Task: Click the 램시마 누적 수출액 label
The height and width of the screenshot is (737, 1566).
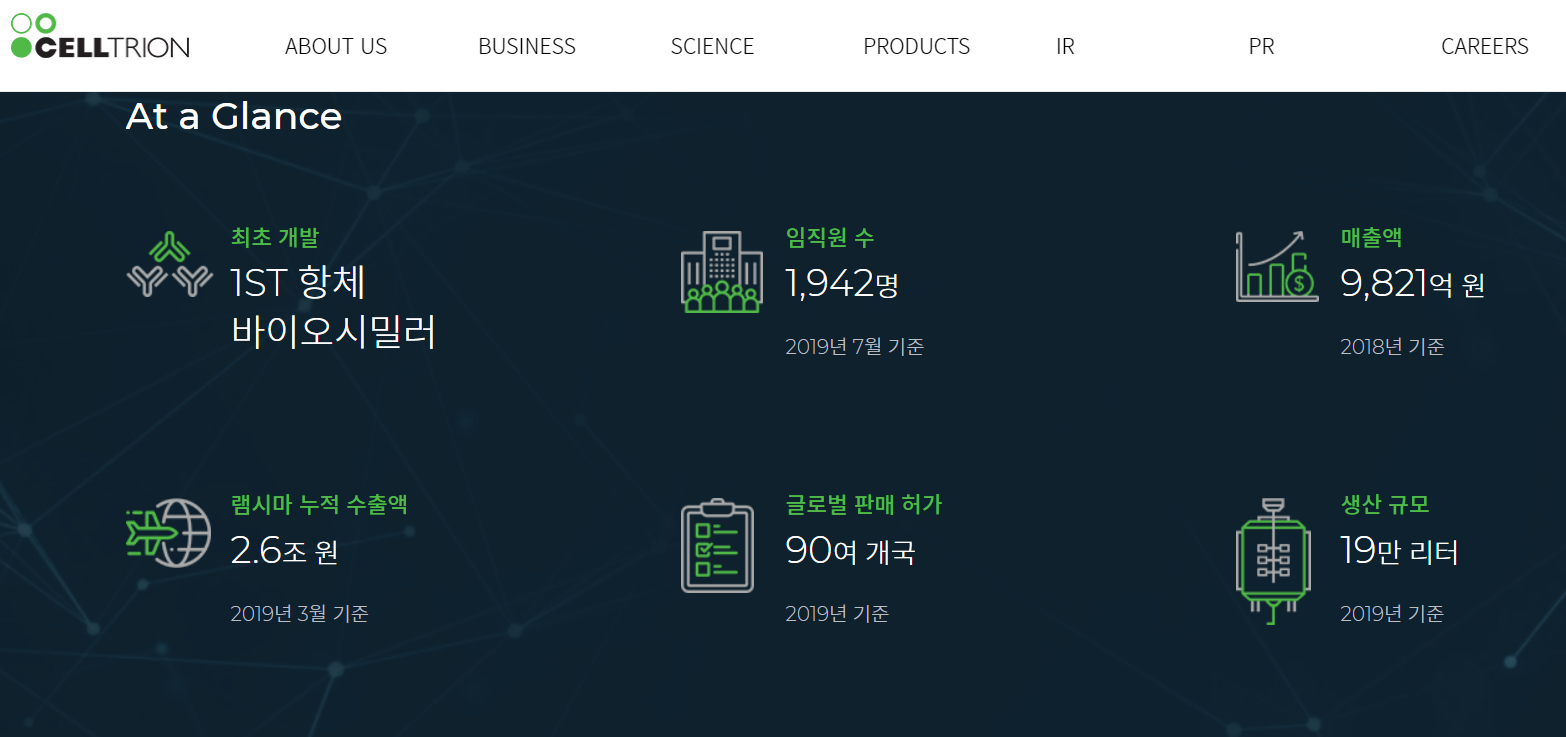Action: (x=319, y=504)
